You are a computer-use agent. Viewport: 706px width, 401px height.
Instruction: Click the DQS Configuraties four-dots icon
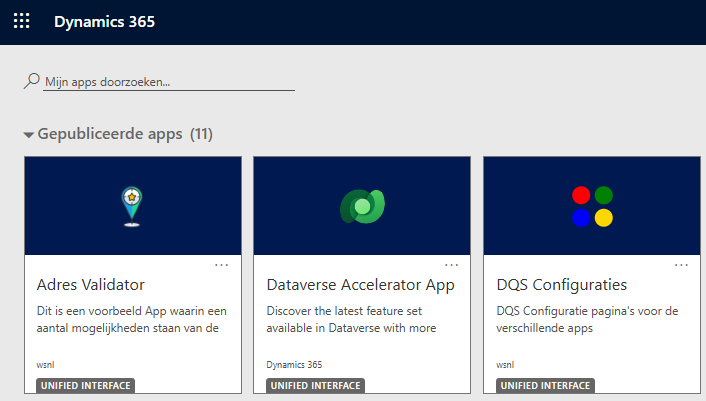tap(591, 206)
